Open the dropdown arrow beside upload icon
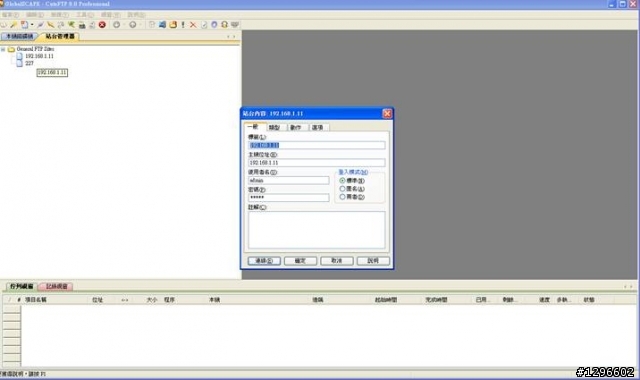Viewport: 640px width, 380px height. (x=140, y=25)
